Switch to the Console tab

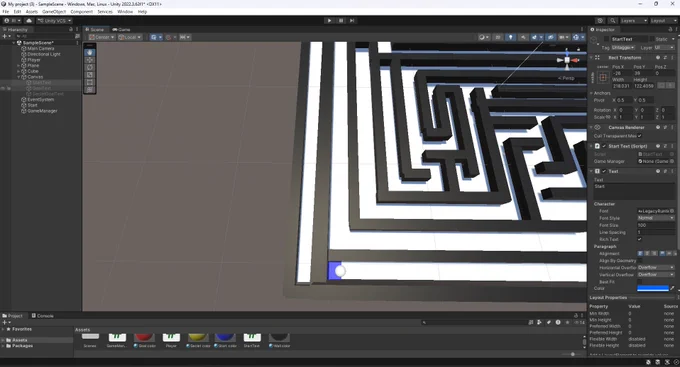click(x=42, y=316)
